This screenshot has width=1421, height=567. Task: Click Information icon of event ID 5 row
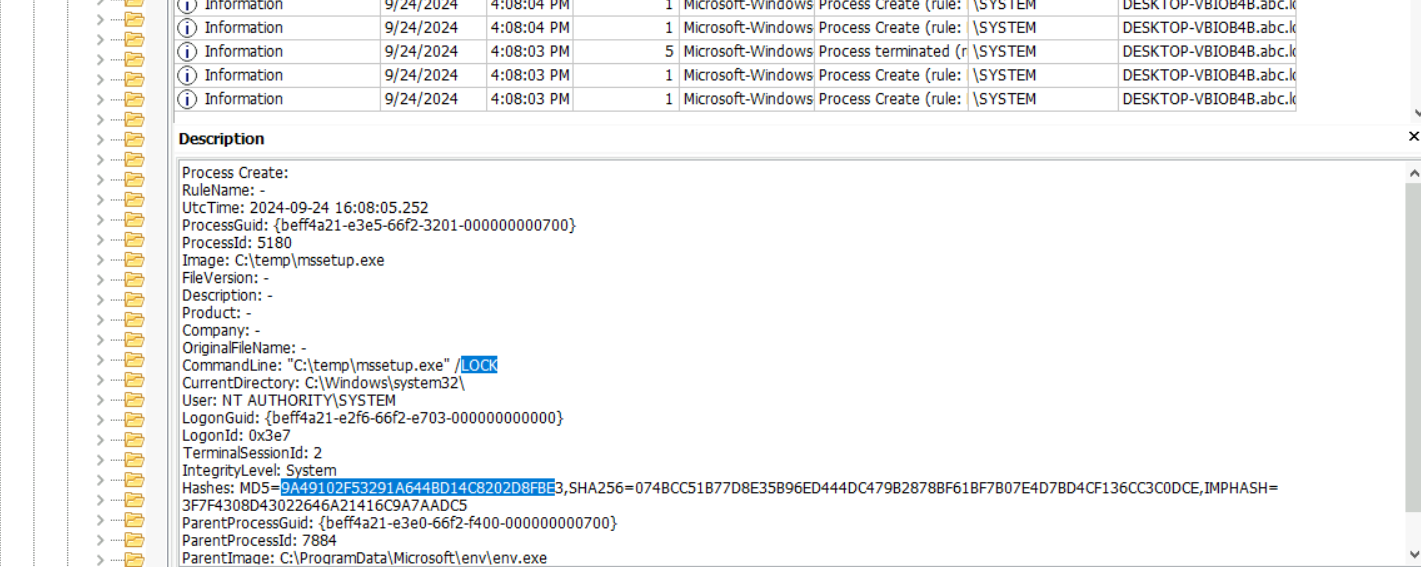pyautogui.click(x=187, y=51)
